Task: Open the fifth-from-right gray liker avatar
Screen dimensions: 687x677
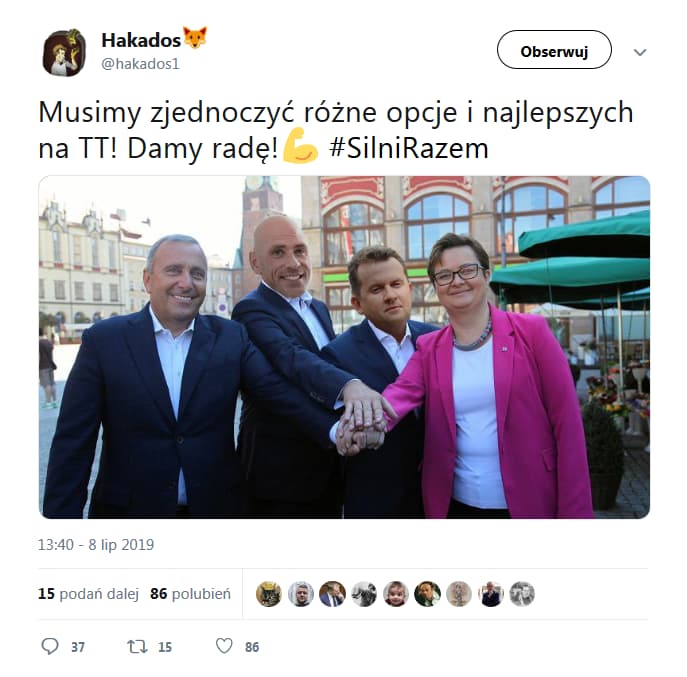Action: (364, 594)
